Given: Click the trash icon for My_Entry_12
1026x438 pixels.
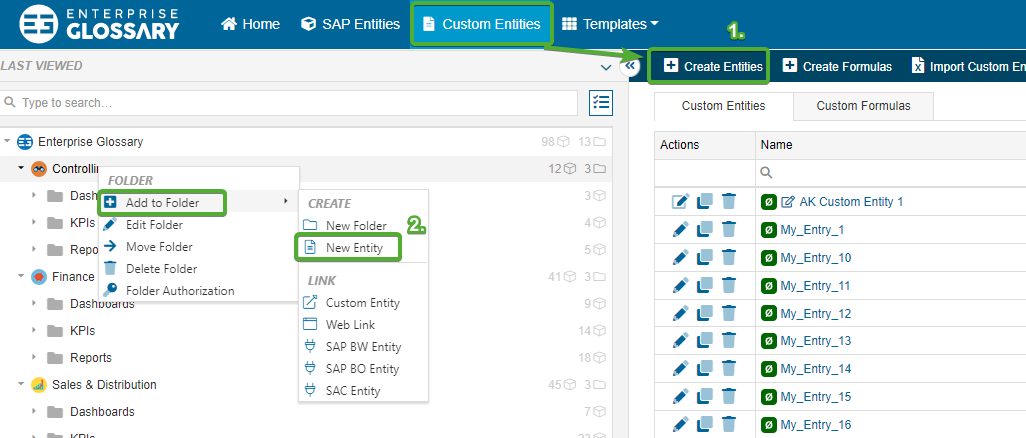Looking at the screenshot, I should pyautogui.click(x=729, y=314).
